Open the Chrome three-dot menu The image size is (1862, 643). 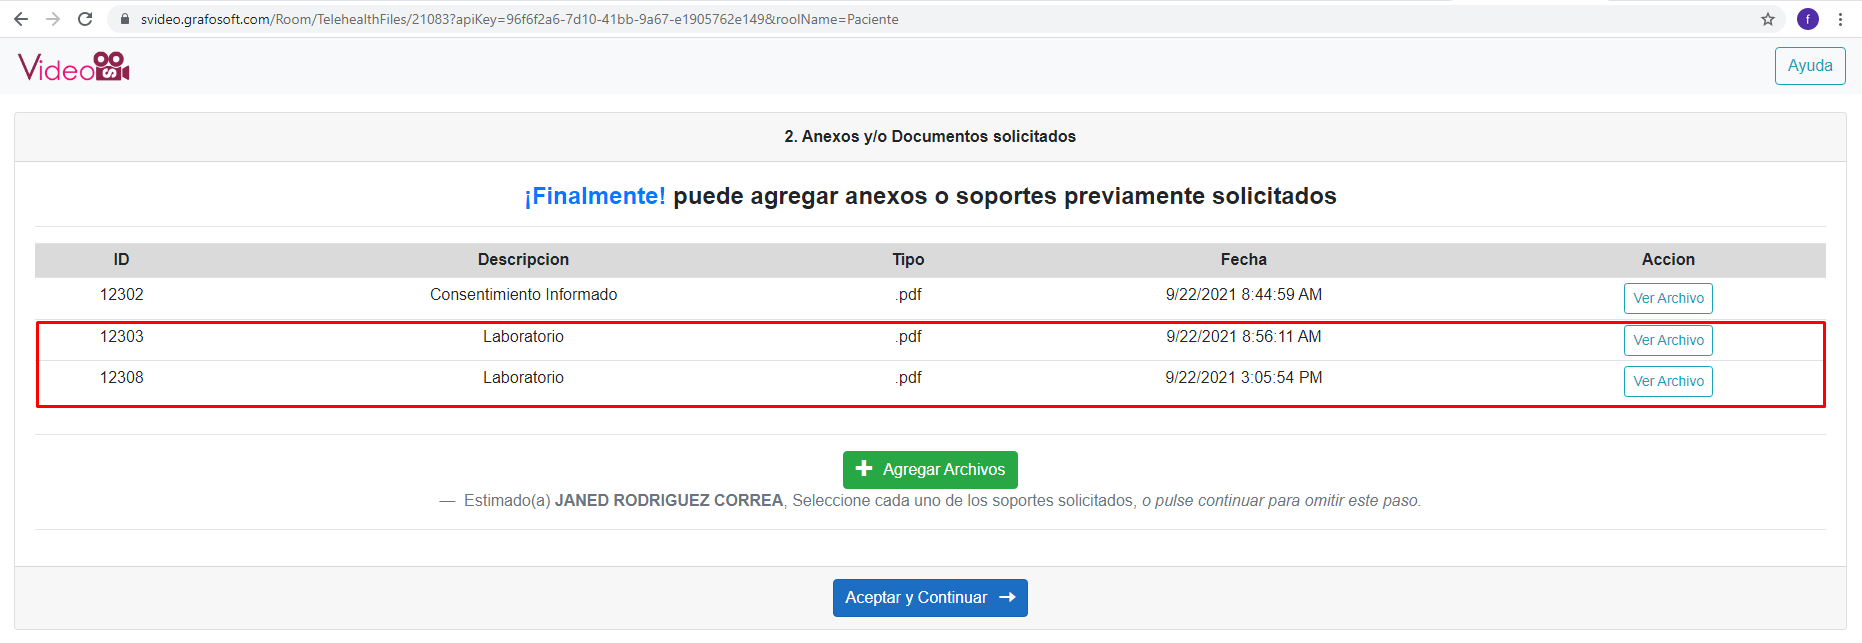1840,19
